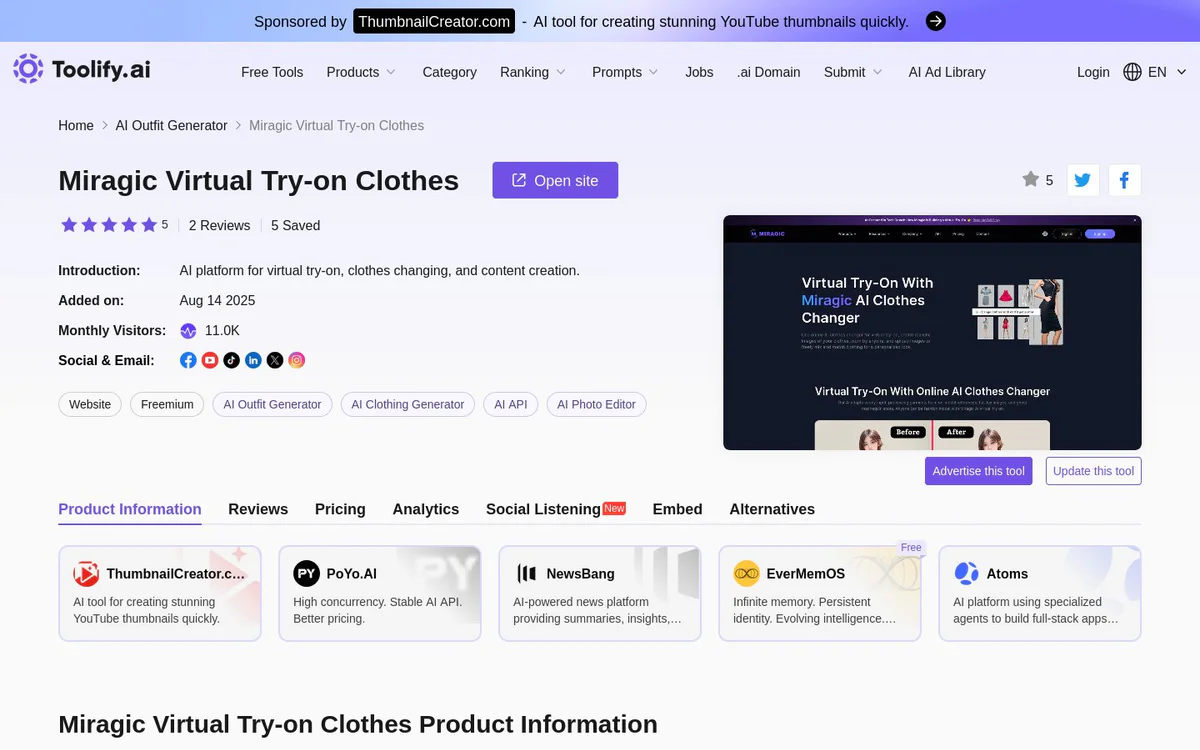Go to Home breadcrumb
Screen dimensions: 1200x750
coord(76,125)
